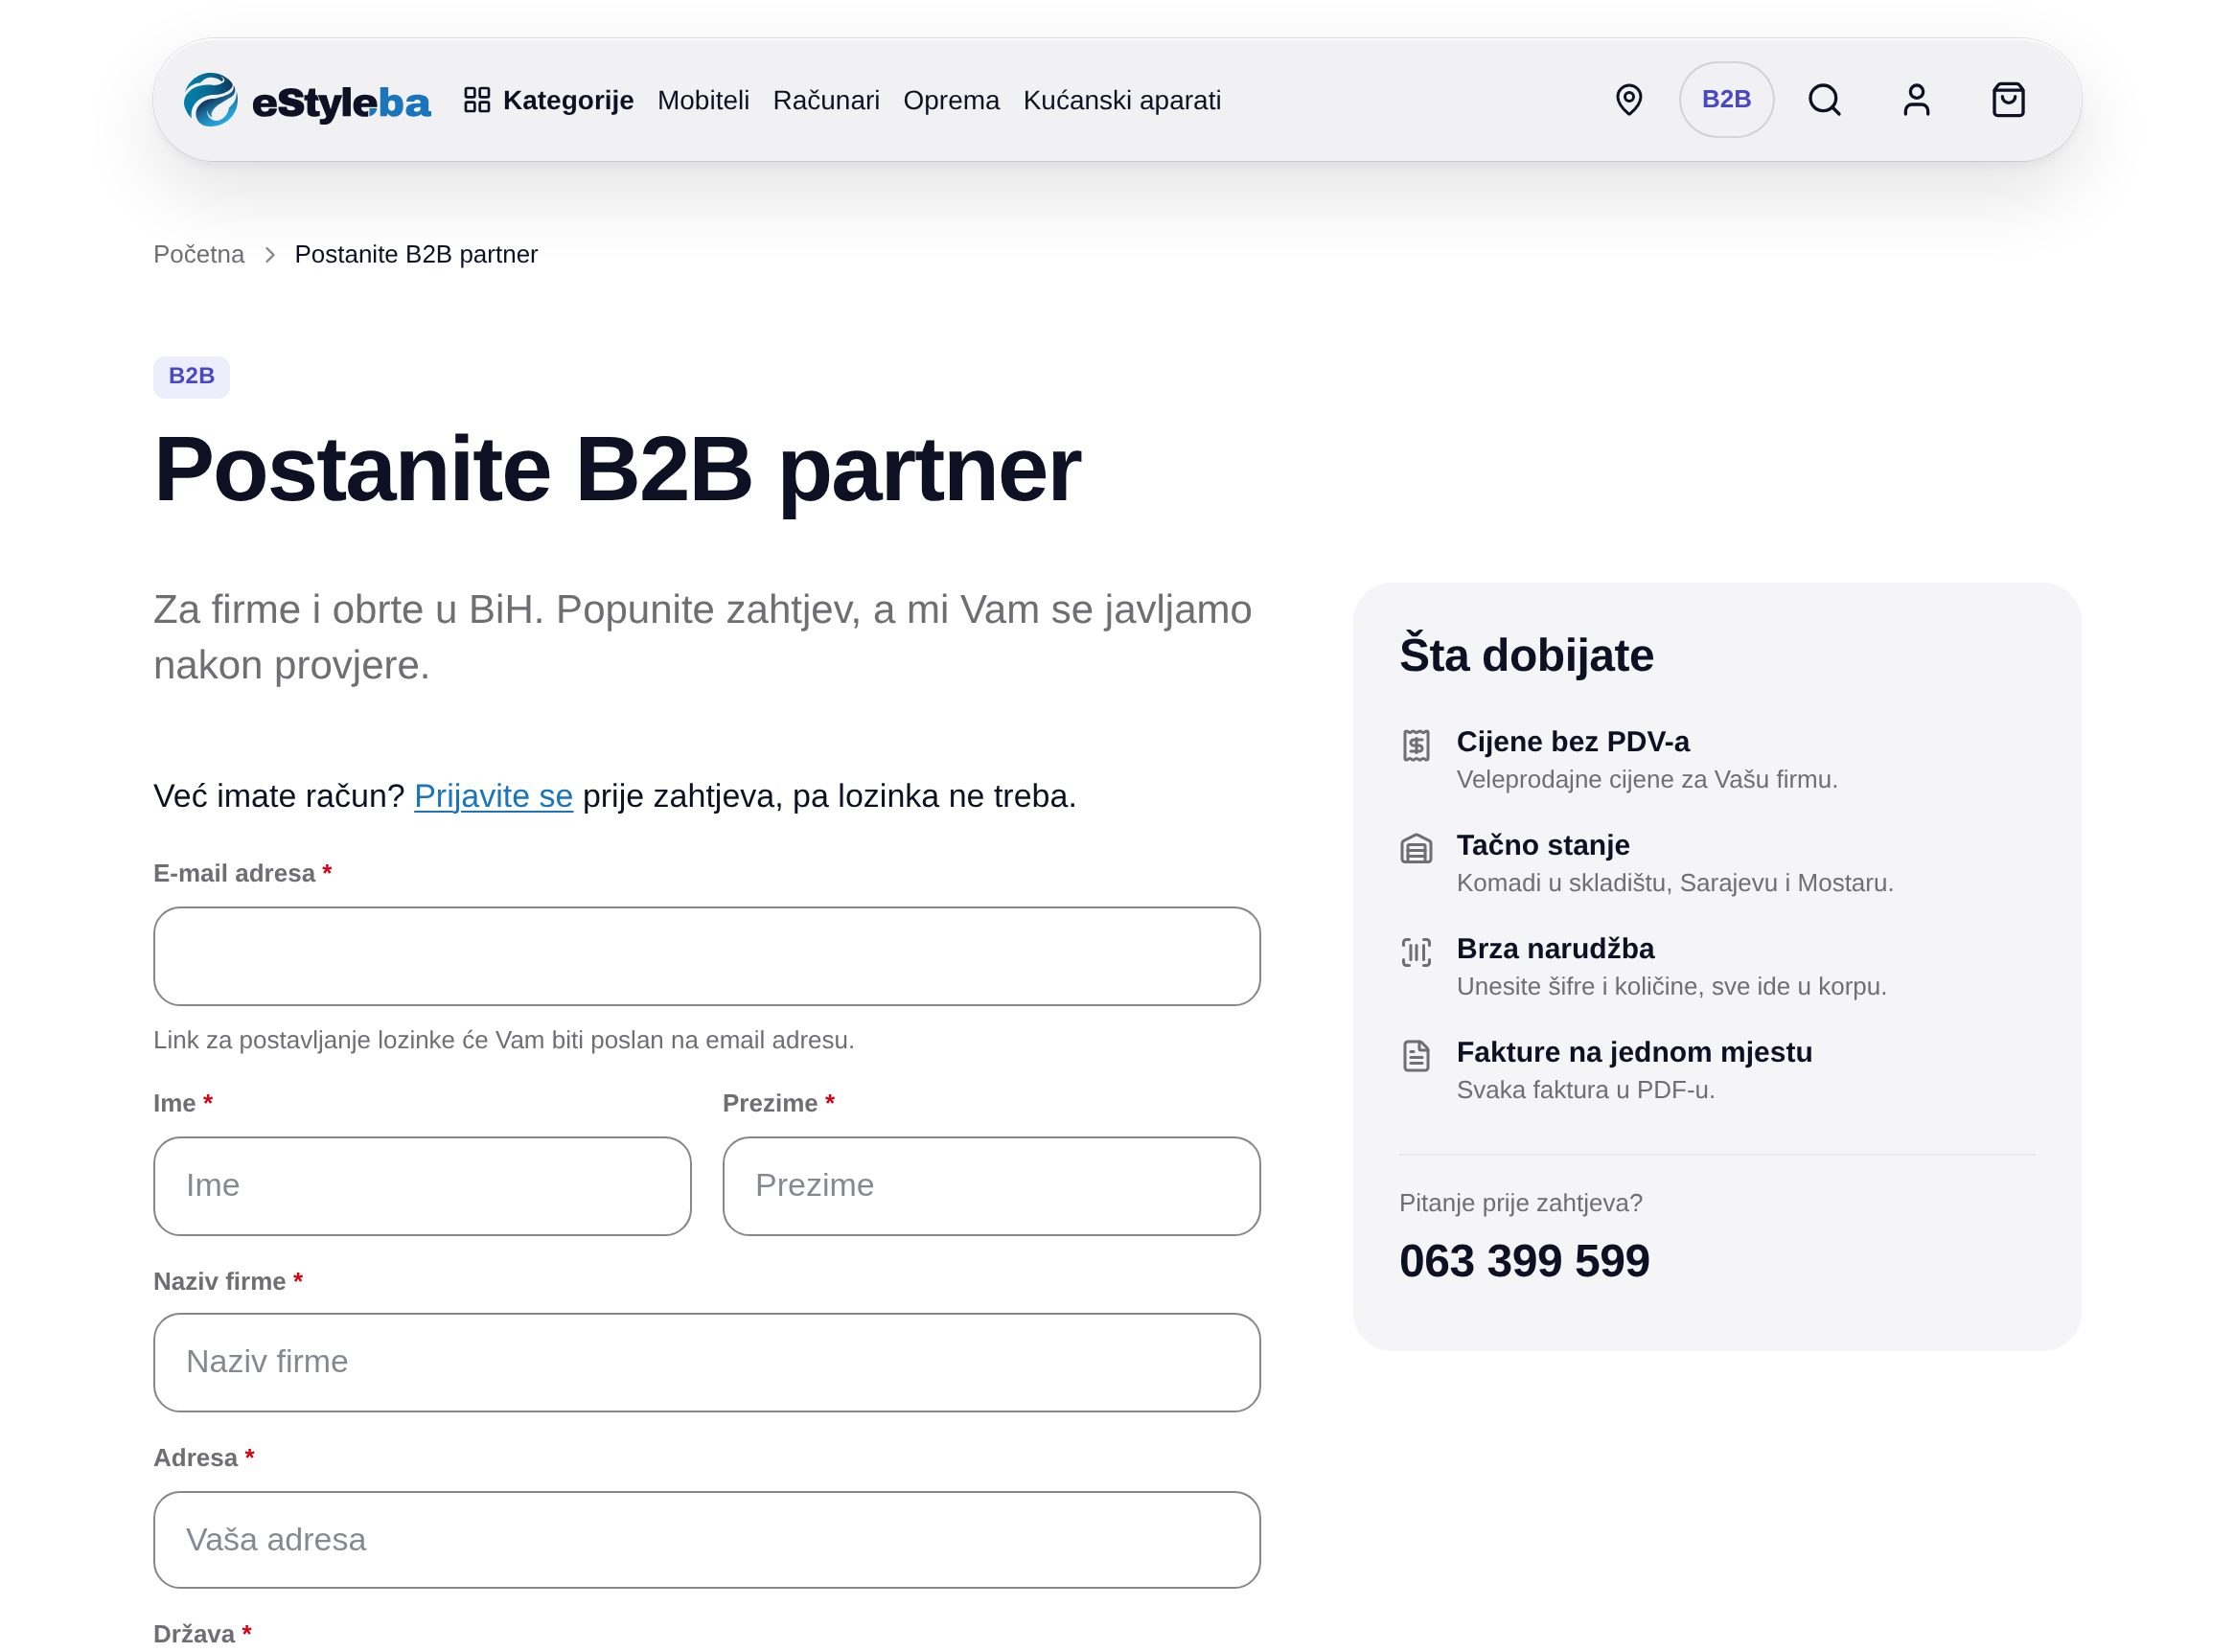2235x1652 pixels.
Task: Open the shopping bag cart icon
Action: (2008, 100)
